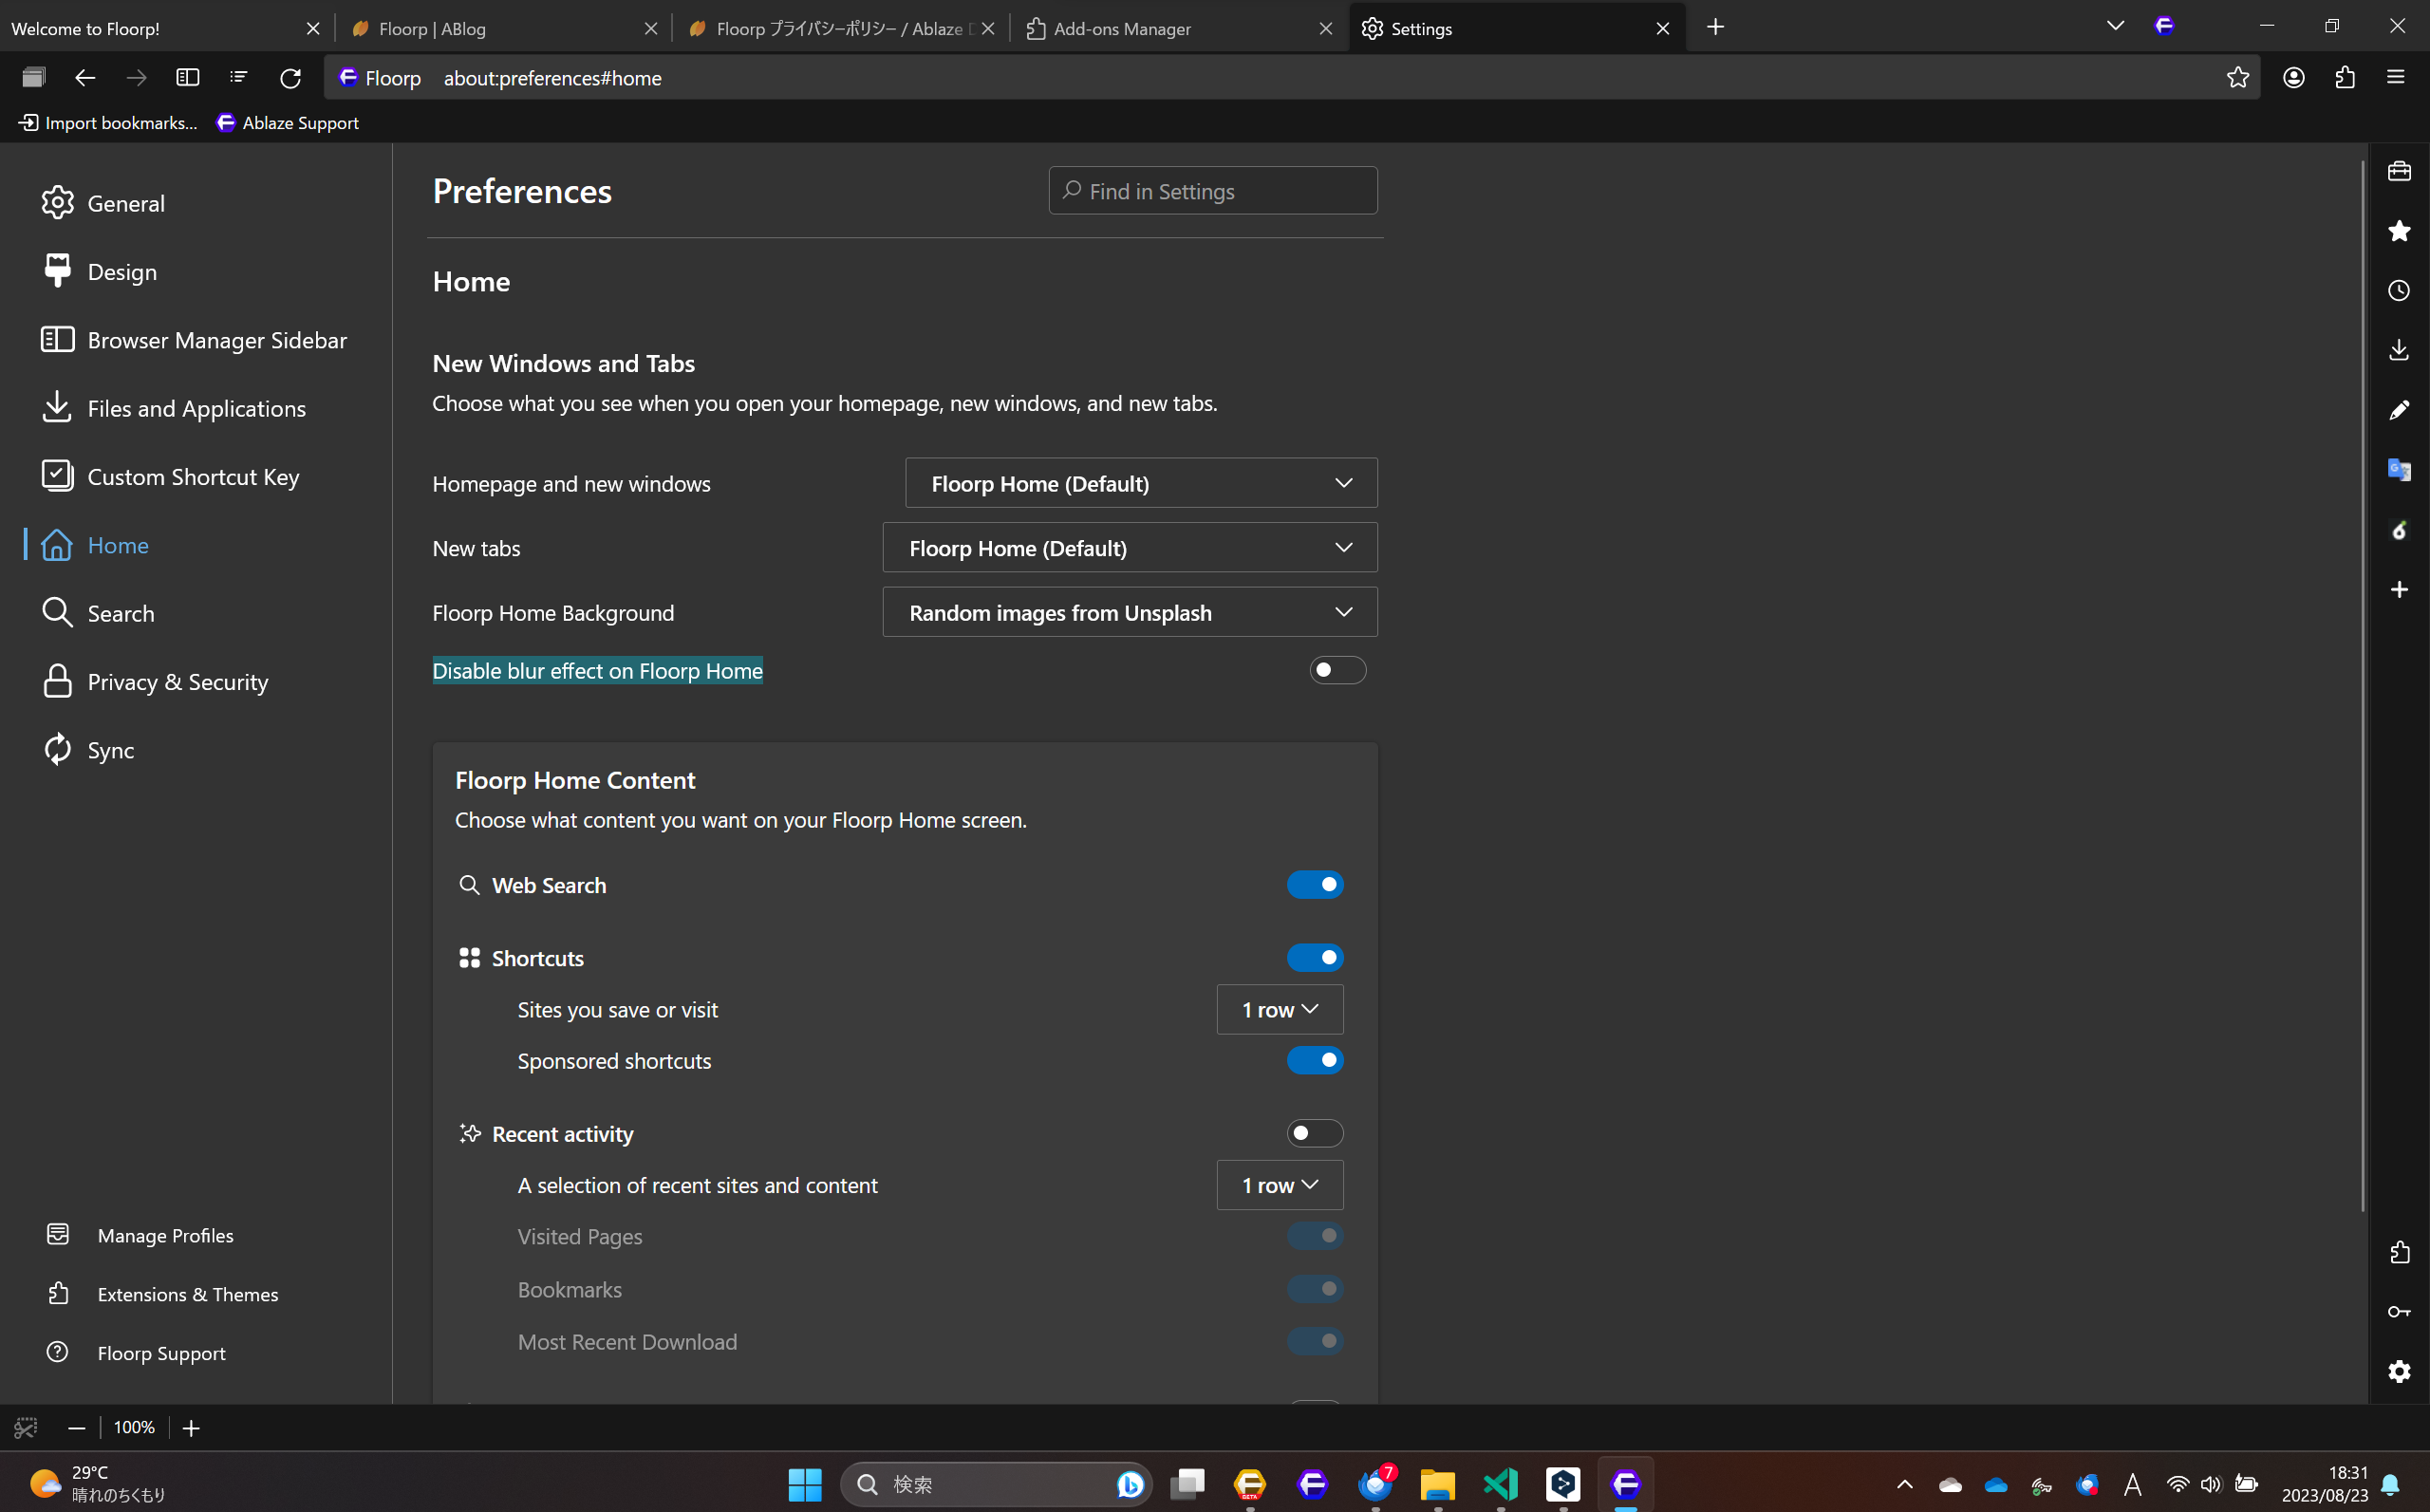Select Privacy & Security category
This screenshot has width=2430, height=1512.
[155, 682]
